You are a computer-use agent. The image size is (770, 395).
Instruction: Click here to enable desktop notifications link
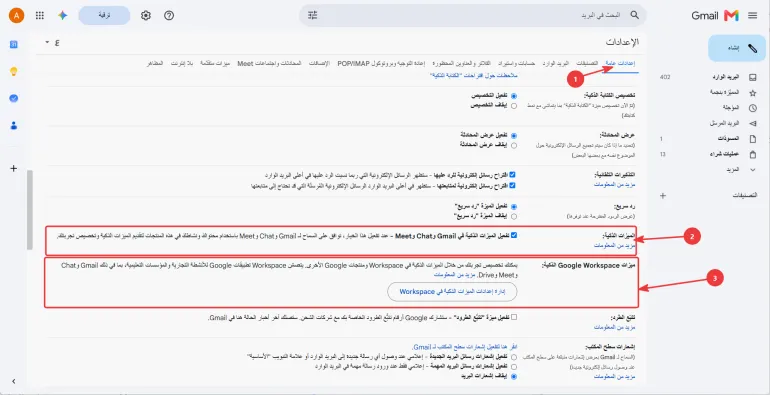click(465, 347)
